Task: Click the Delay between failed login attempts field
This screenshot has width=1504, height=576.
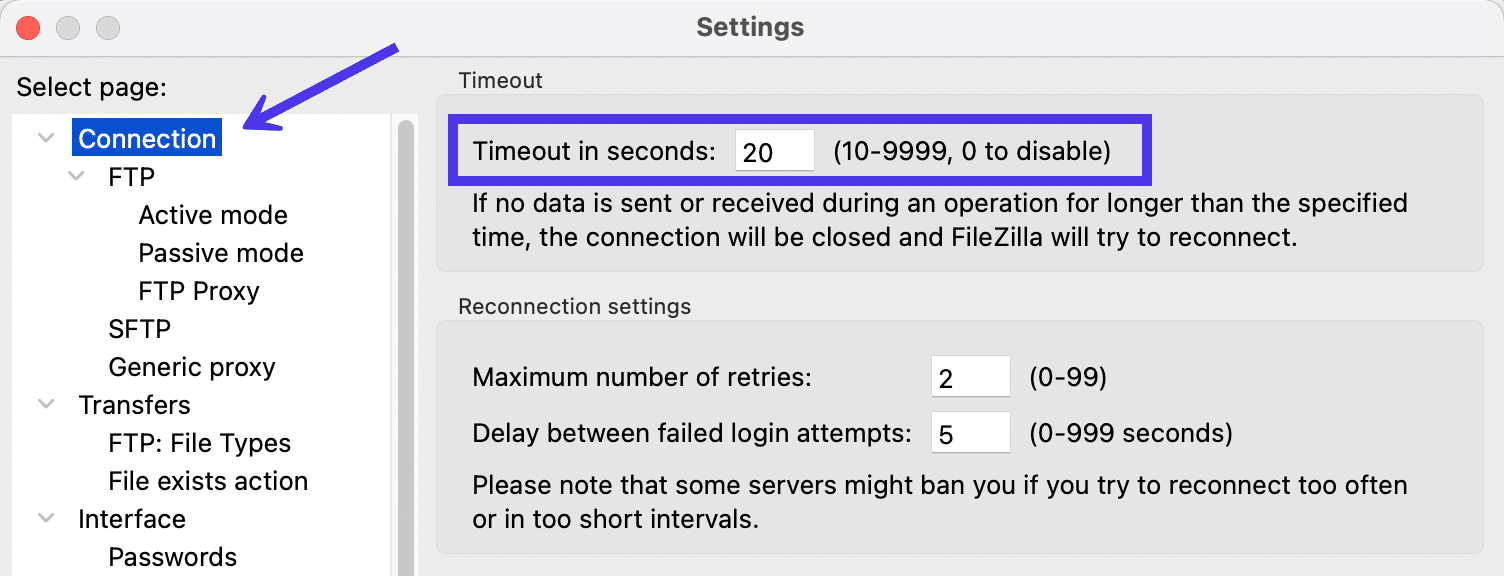Action: pyautogui.click(x=970, y=432)
